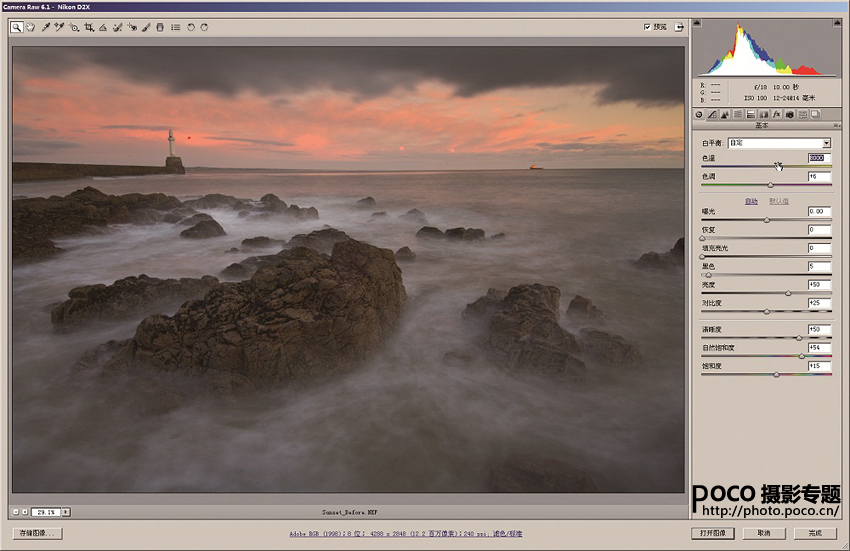850x551 pixels.
Task: Toggle the 预览 (Preview) checkbox
Action: point(647,27)
